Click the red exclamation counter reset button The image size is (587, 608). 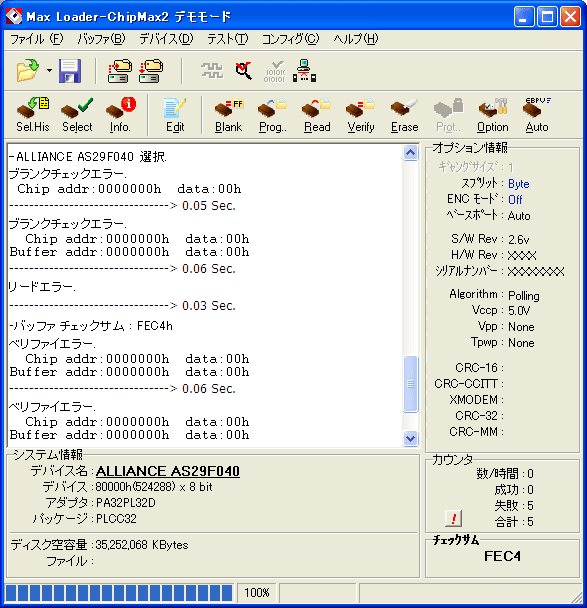click(453, 518)
